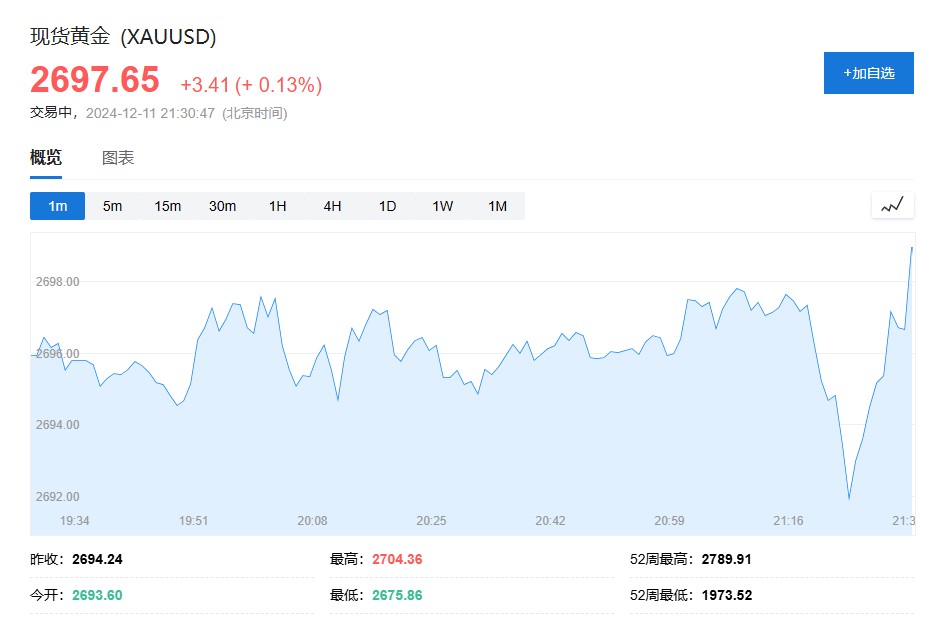This screenshot has width=941, height=627.
Task: Click the 20:42 time axis label
Action: [550, 521]
